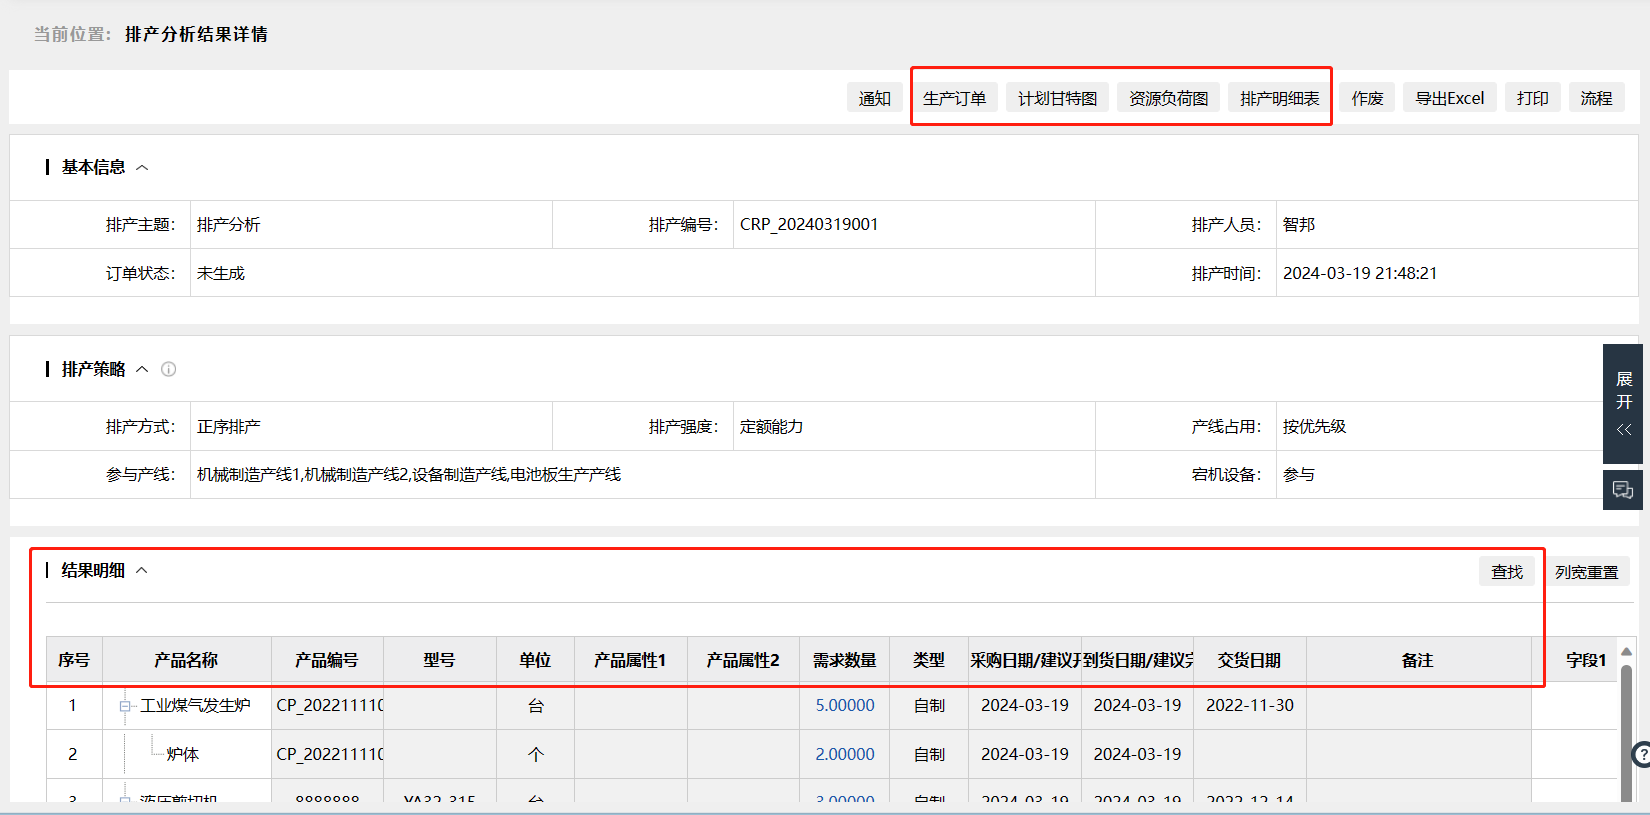
Task: Click the 排产主题 value 排产分析
Action: coord(229,225)
